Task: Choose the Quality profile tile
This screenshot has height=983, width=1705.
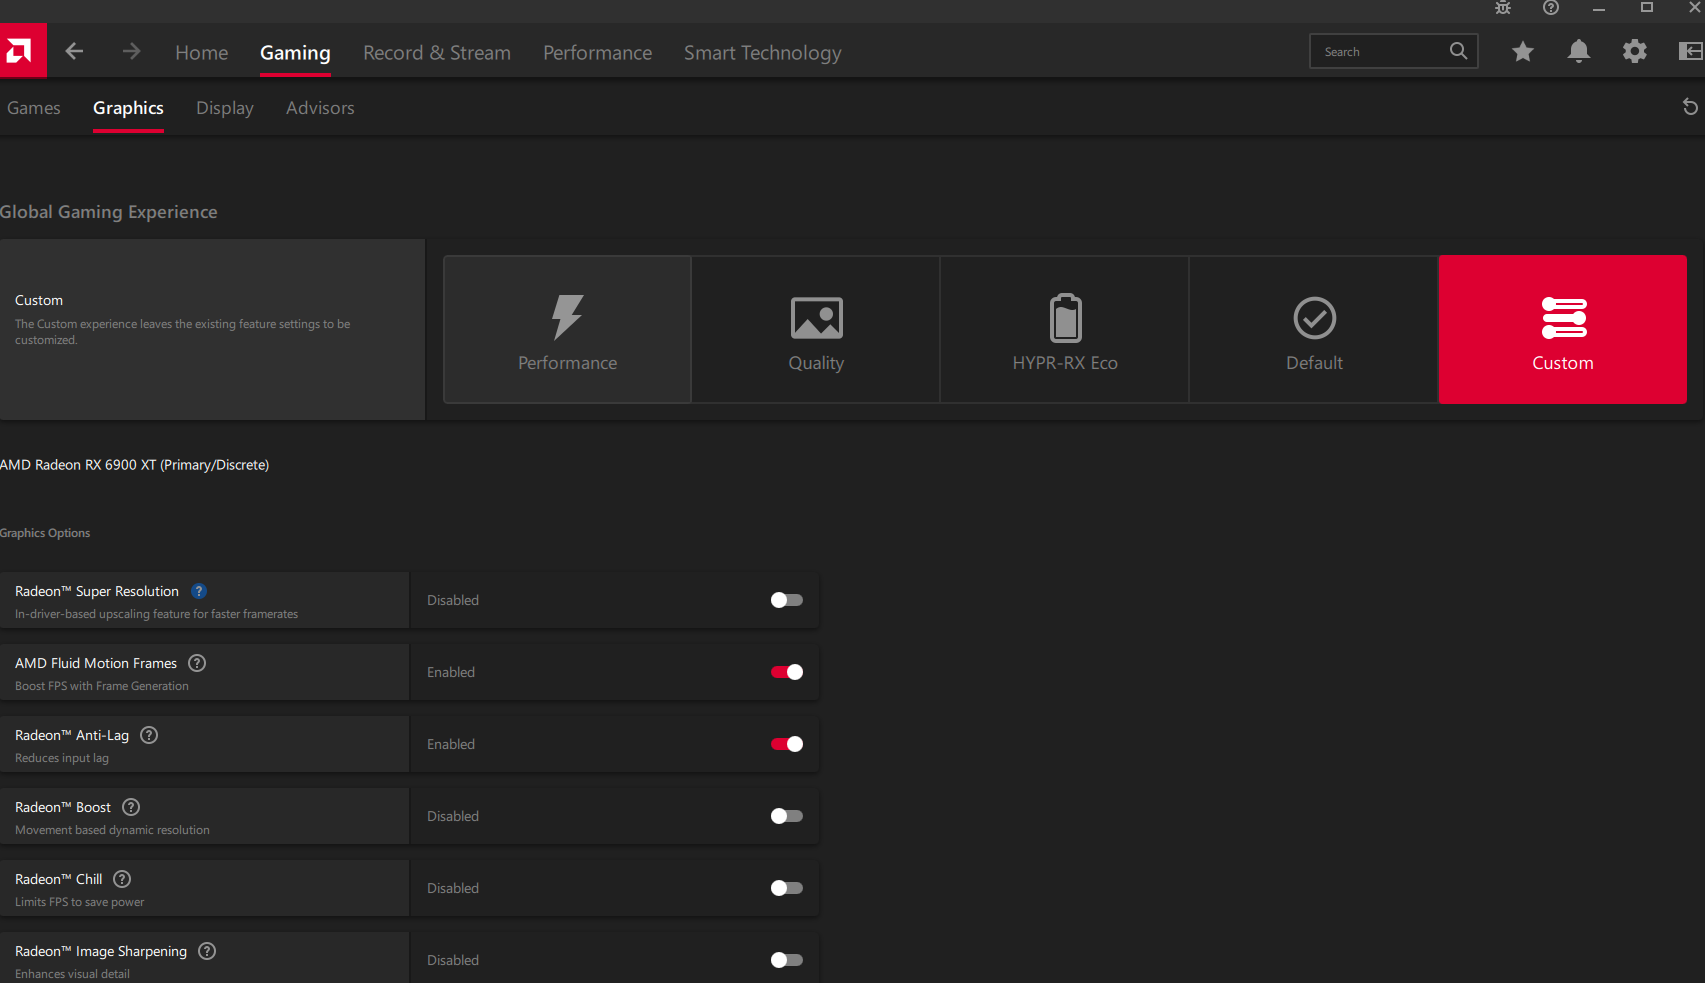Action: tap(816, 329)
